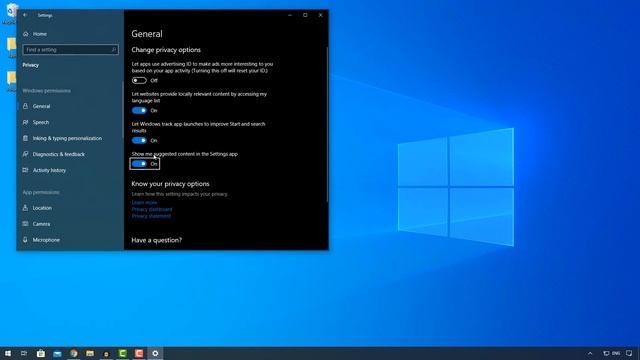Minimize the Settings window
The width and height of the screenshot is (640, 360).
[290, 15]
